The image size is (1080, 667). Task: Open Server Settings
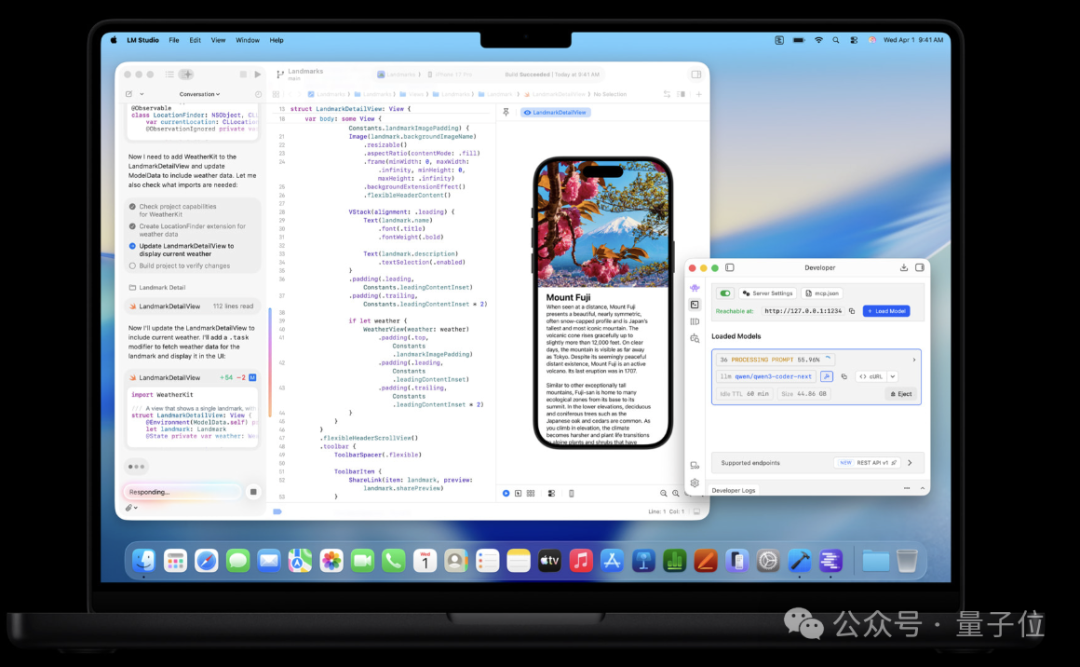click(768, 294)
